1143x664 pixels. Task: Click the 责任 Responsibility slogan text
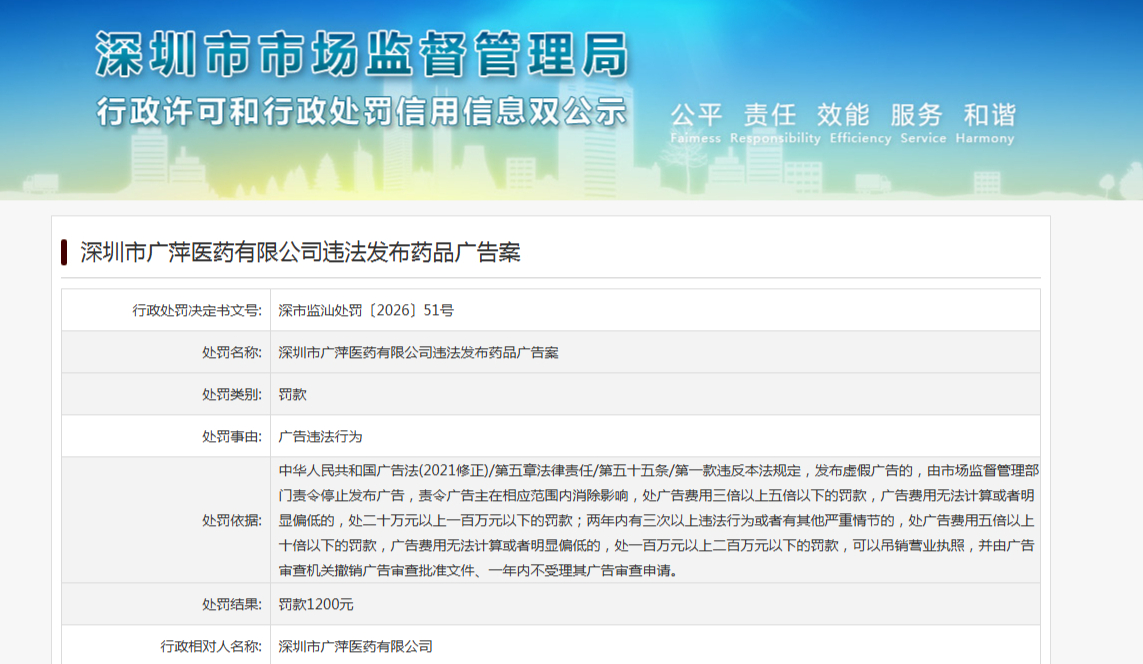pos(774,122)
